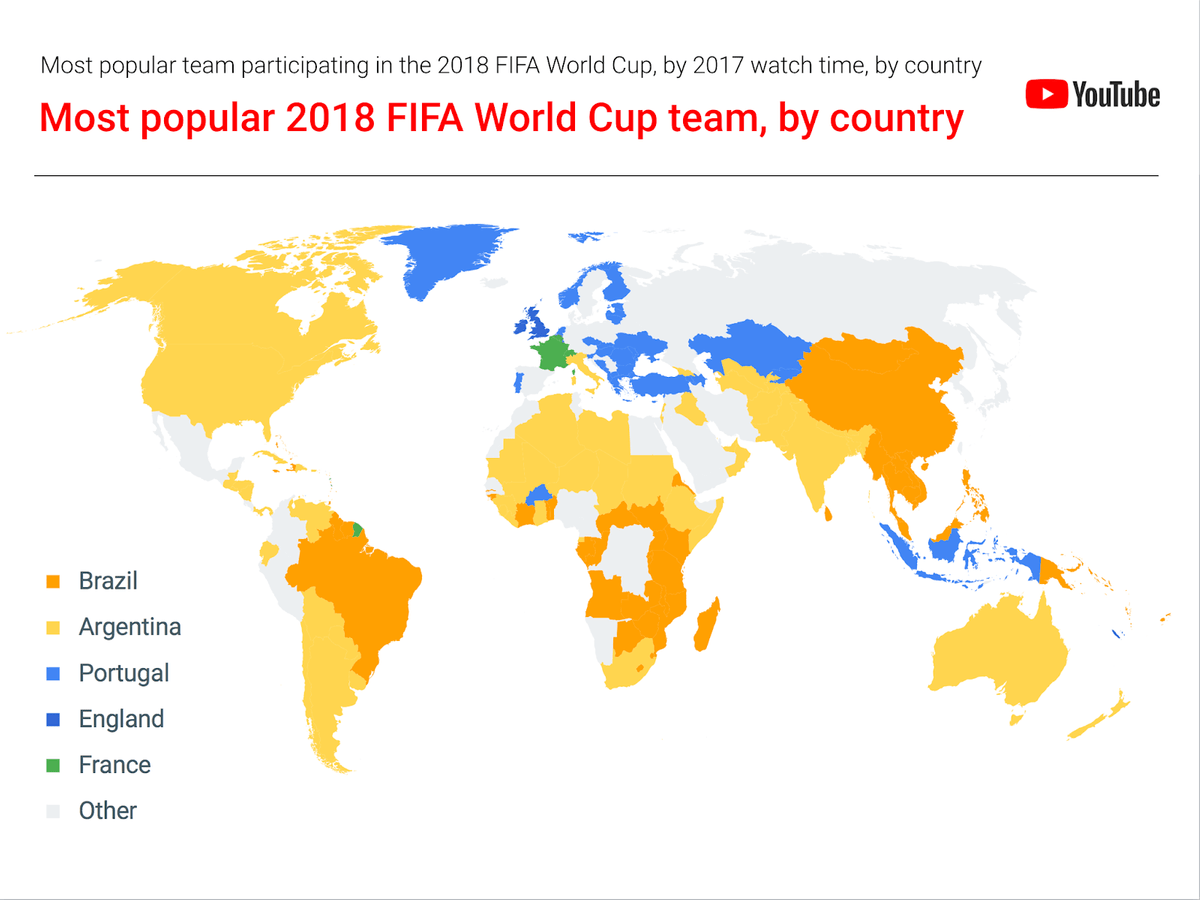
Task: Click the gray subtitle above the title
Action: [511, 67]
